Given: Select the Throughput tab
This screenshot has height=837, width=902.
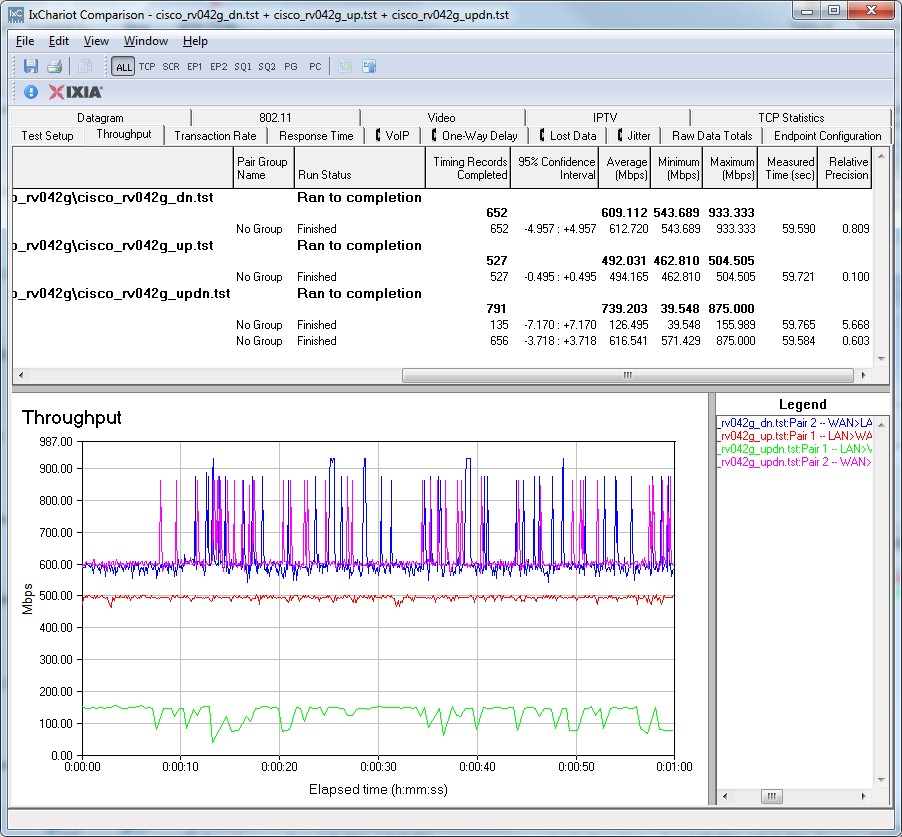Looking at the screenshot, I should 124,134.
